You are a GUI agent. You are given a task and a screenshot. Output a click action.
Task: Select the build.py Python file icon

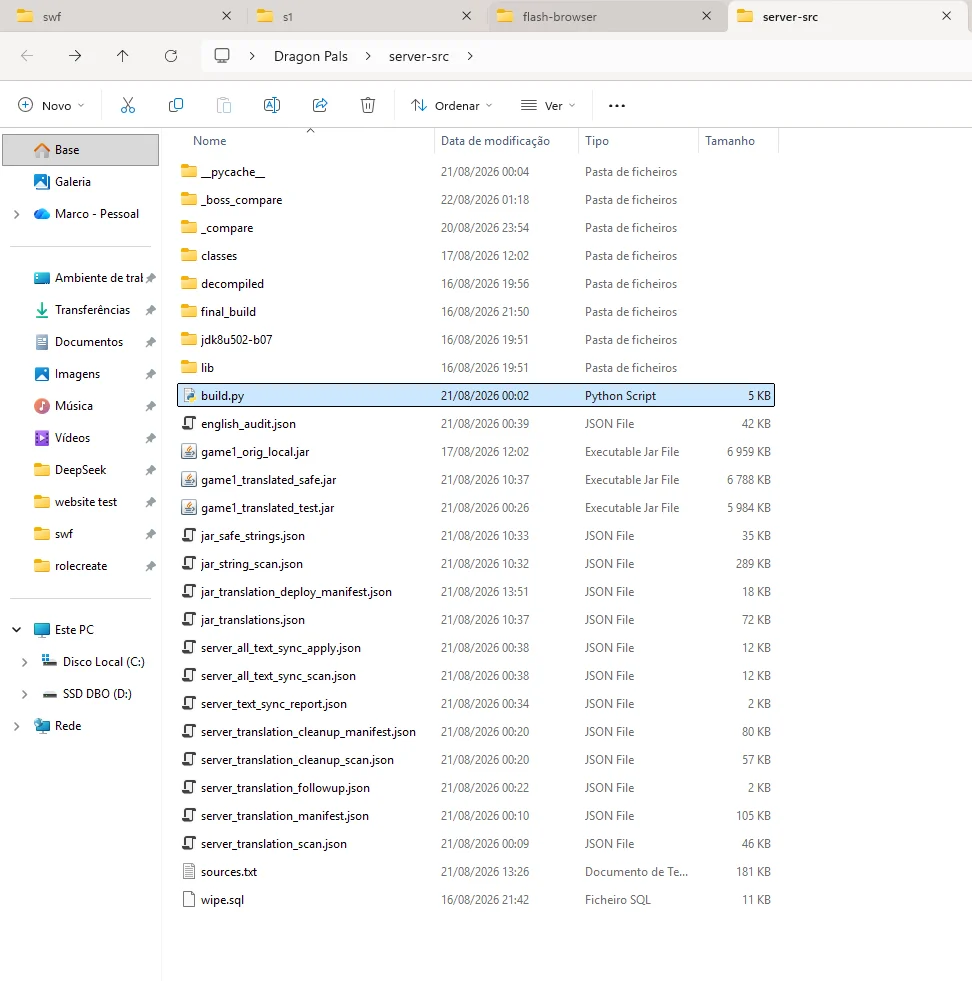189,395
